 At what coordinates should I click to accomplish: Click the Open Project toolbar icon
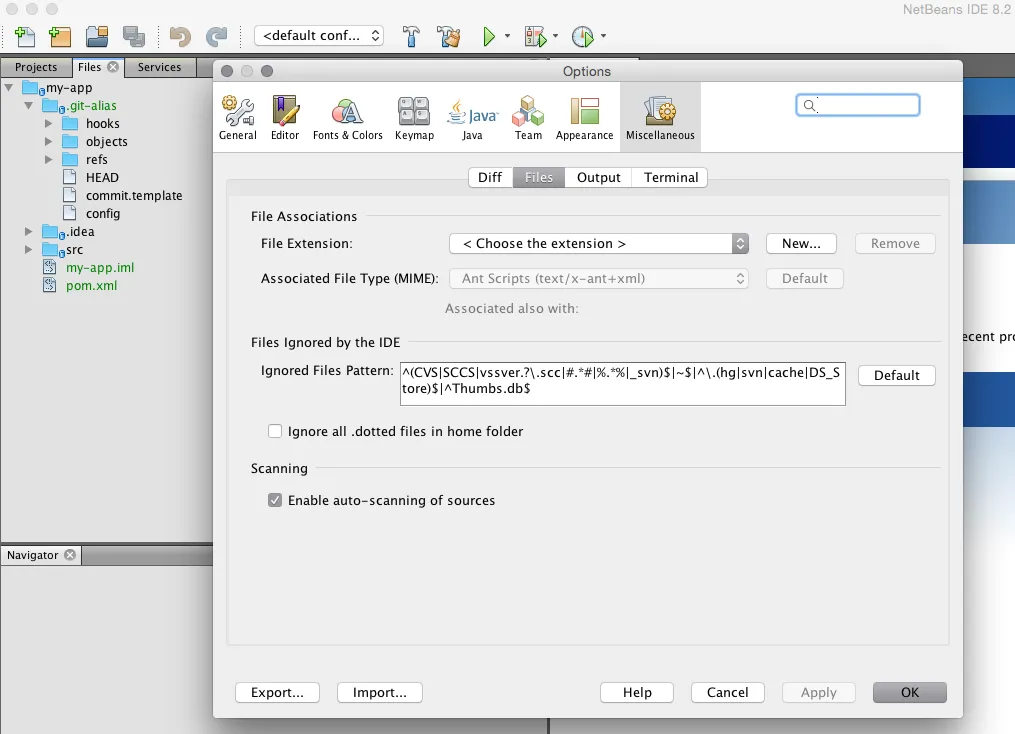[x=96, y=36]
